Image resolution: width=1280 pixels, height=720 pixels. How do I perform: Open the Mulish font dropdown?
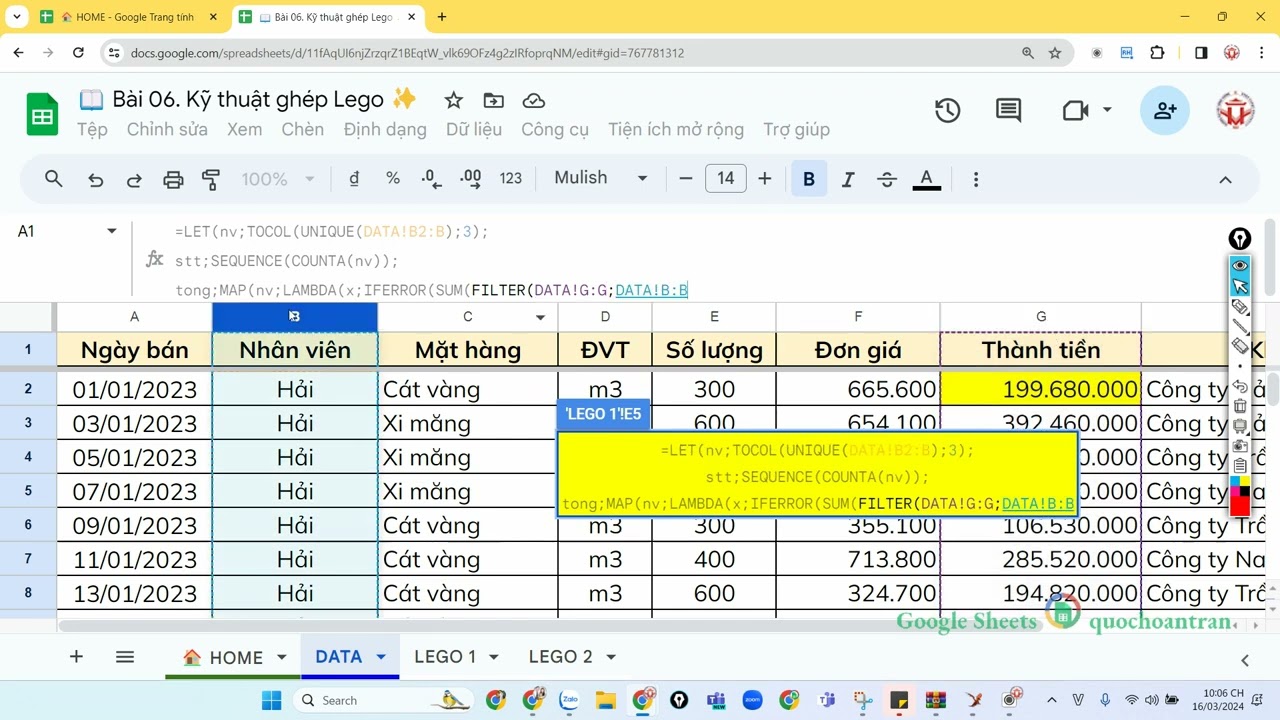point(601,178)
